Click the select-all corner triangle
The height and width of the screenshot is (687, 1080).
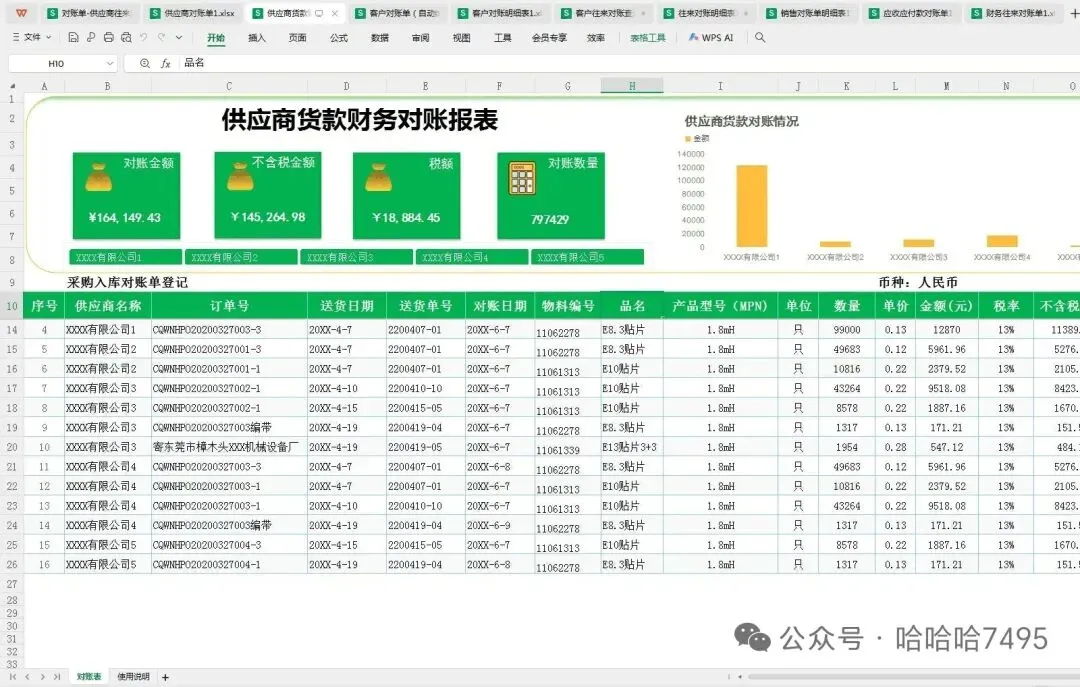point(12,86)
